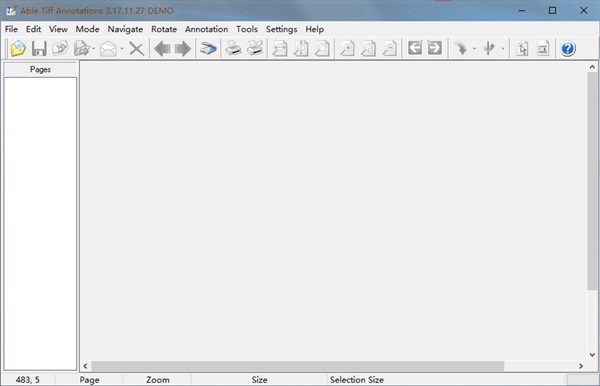Viewport: 600px width, 386px height.
Task: Click inside the white Pages thumbnail list
Action: click(40, 224)
